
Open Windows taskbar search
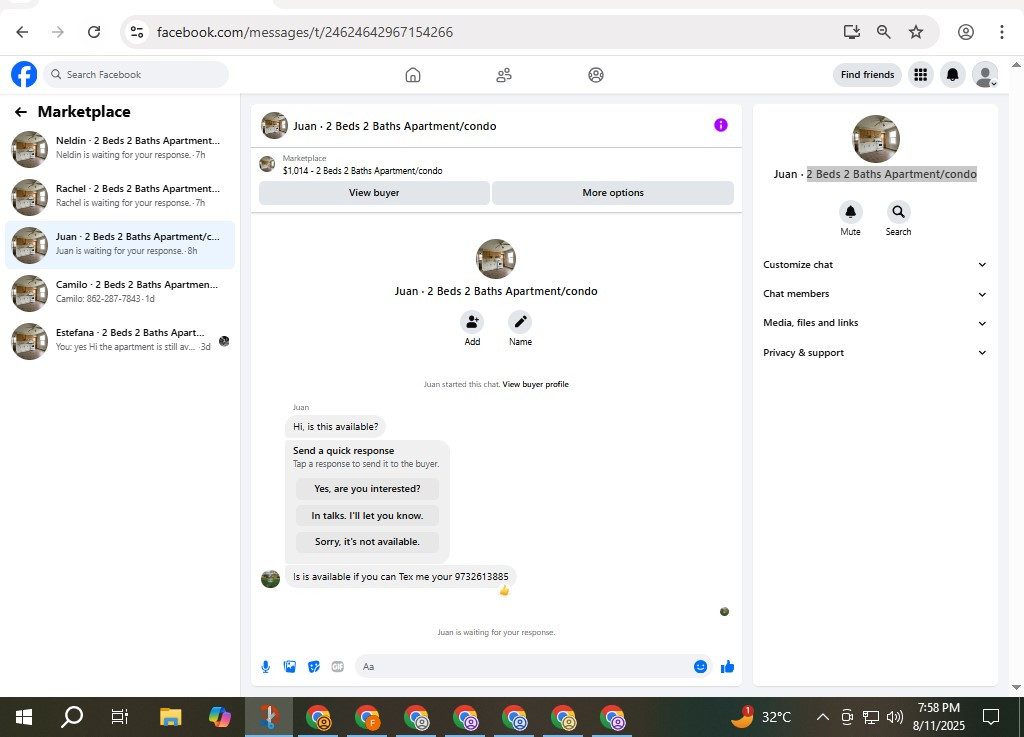[72, 717]
